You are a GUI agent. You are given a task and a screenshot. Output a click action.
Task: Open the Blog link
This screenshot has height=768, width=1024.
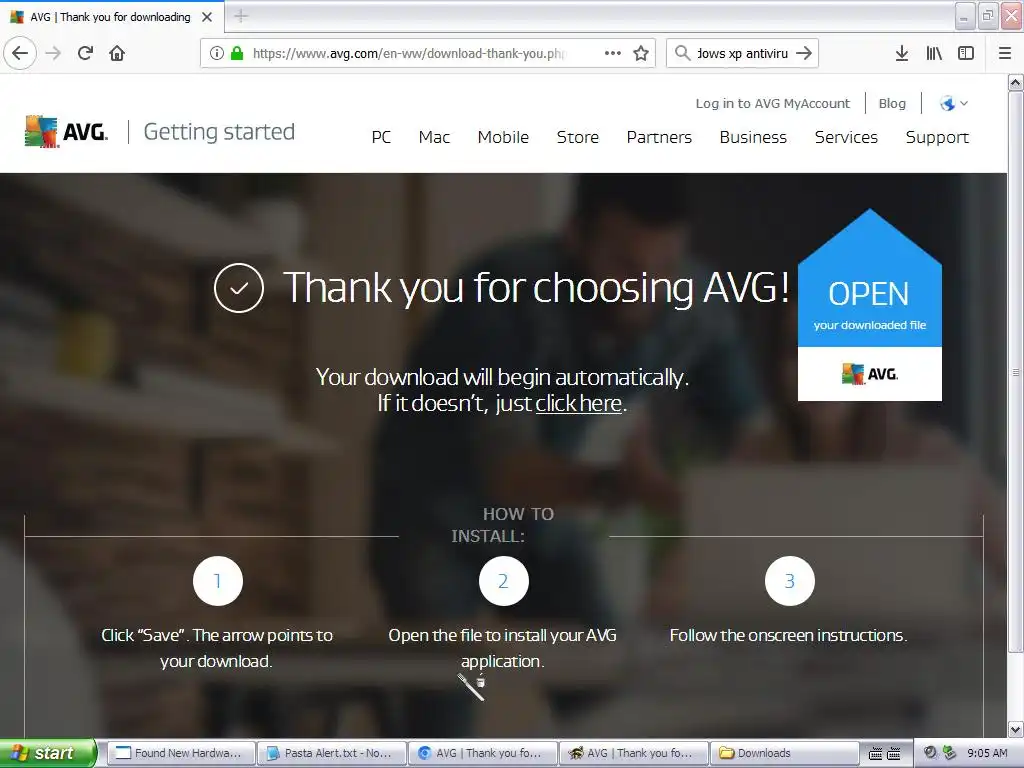point(892,103)
